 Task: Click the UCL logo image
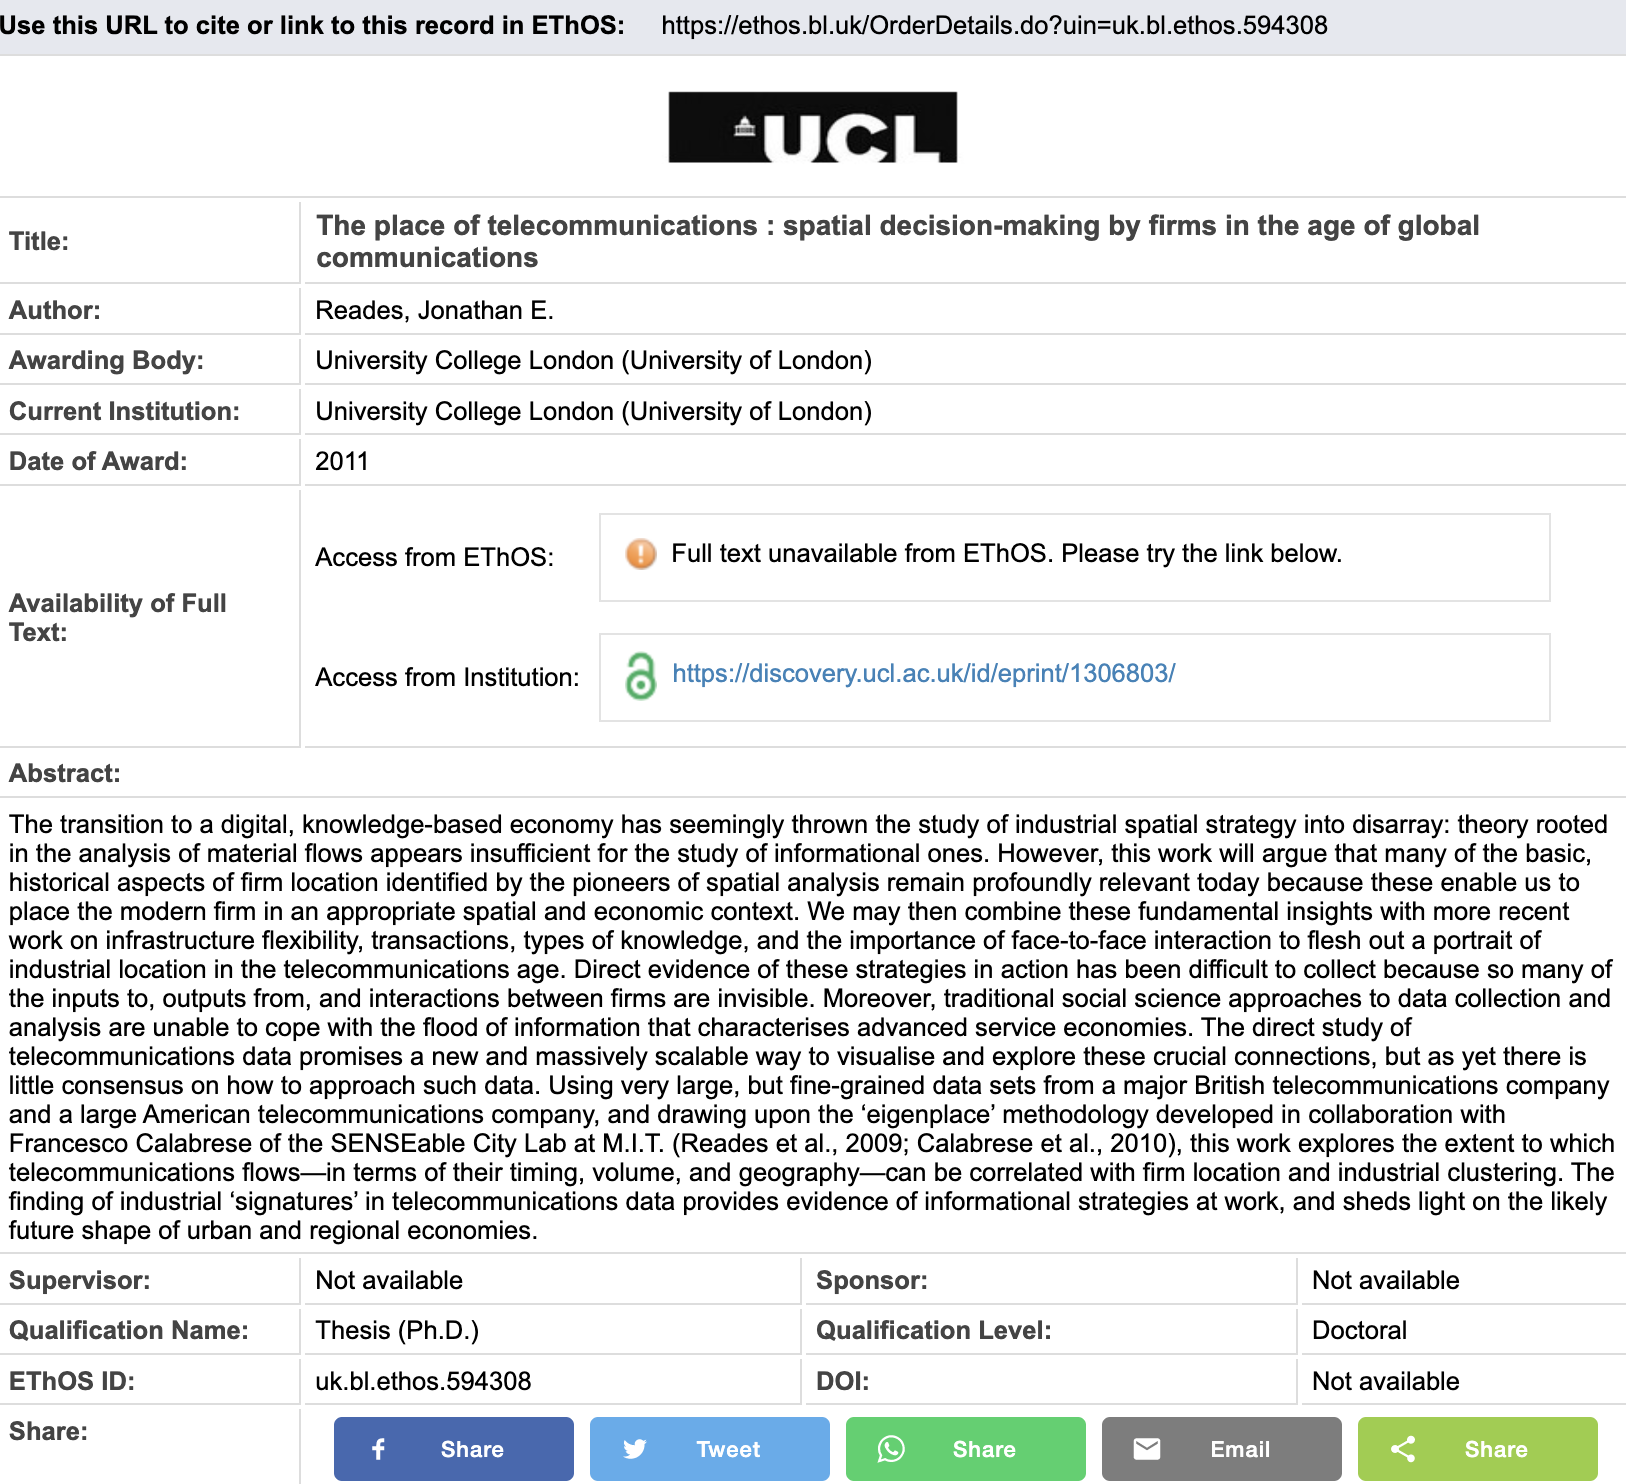point(812,127)
